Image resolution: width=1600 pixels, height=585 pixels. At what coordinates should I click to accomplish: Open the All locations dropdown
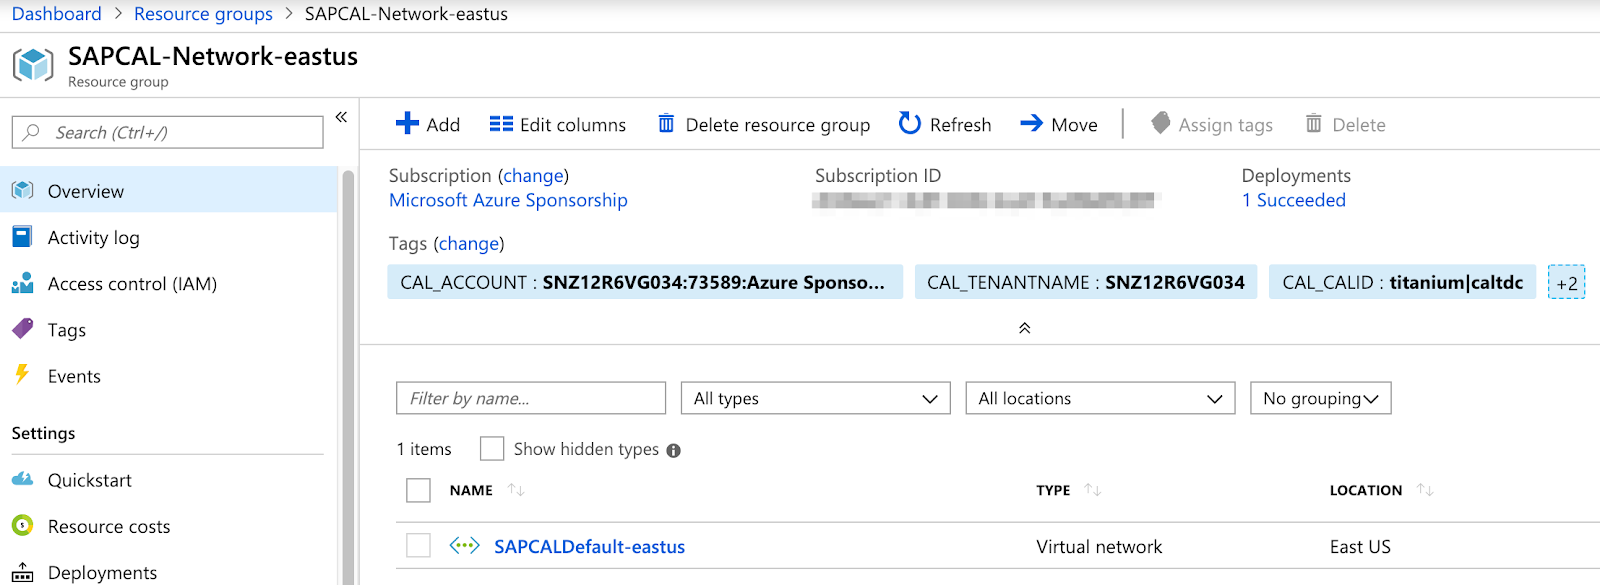tap(1100, 398)
